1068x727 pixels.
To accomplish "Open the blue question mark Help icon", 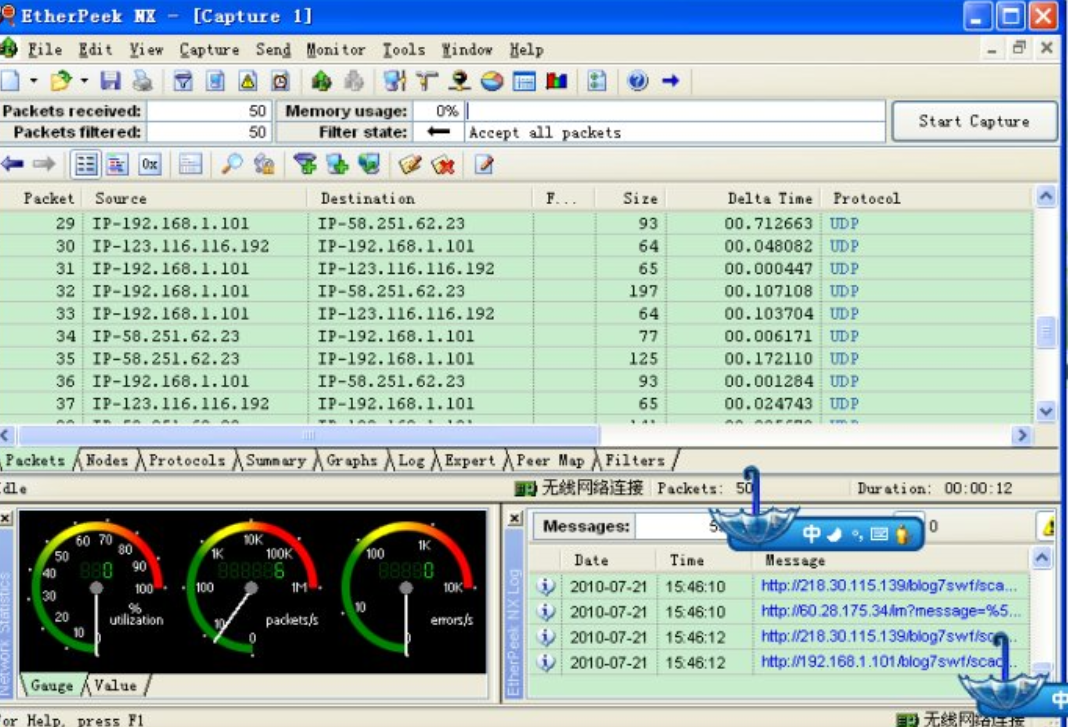I will 638,81.
